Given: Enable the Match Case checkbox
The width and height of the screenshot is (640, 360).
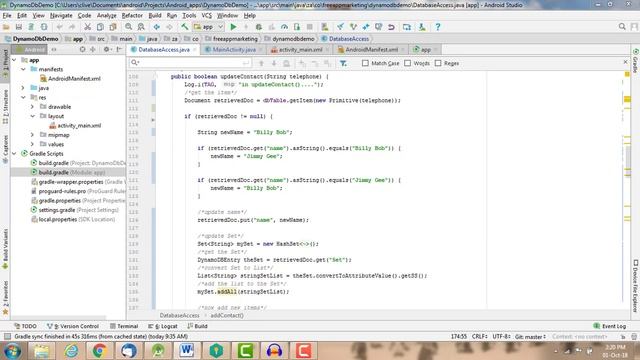Looking at the screenshot, I should pyautogui.click(x=365, y=63).
